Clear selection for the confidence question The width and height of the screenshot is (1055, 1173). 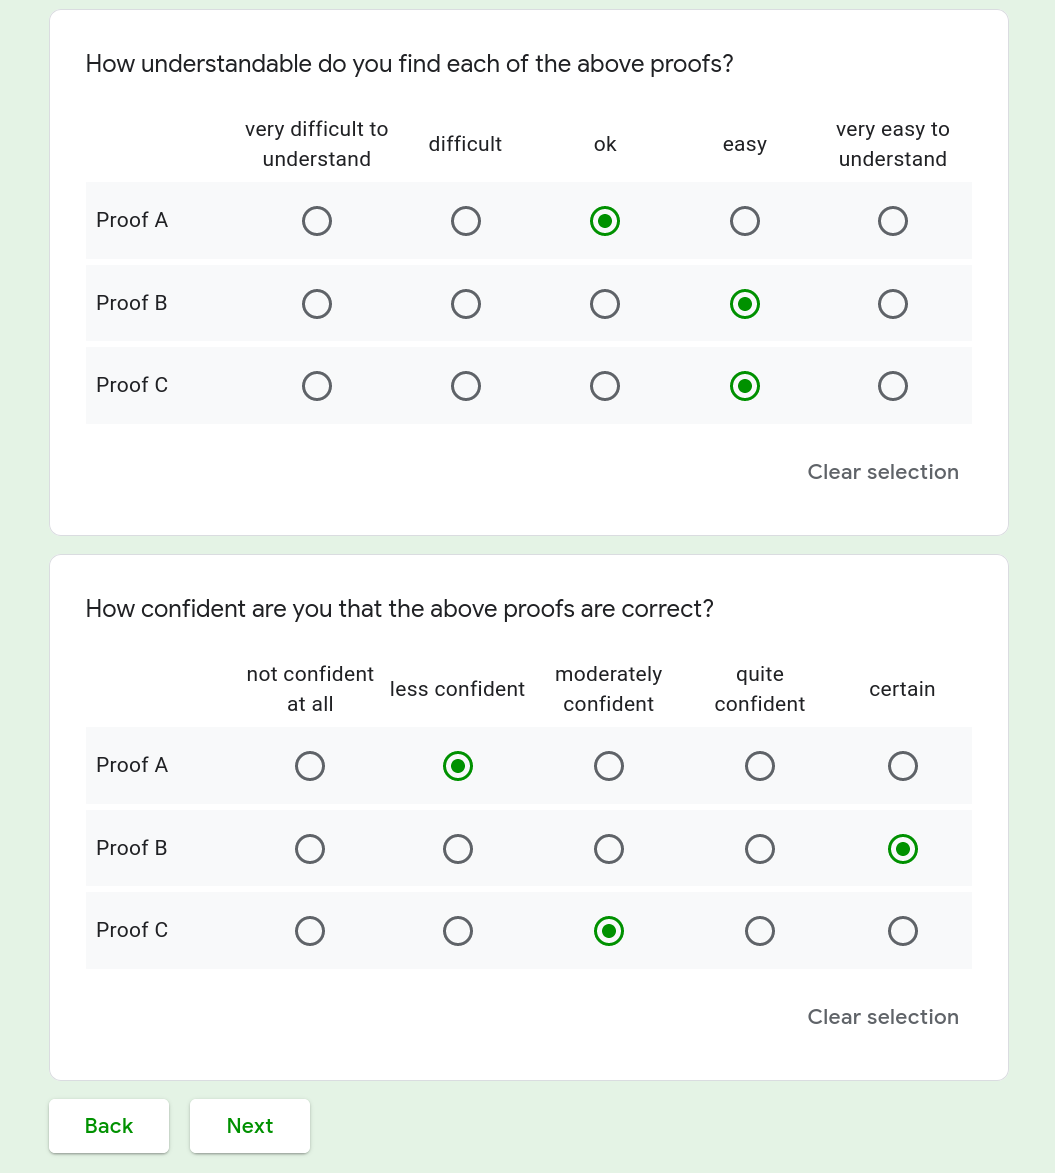click(x=883, y=1017)
